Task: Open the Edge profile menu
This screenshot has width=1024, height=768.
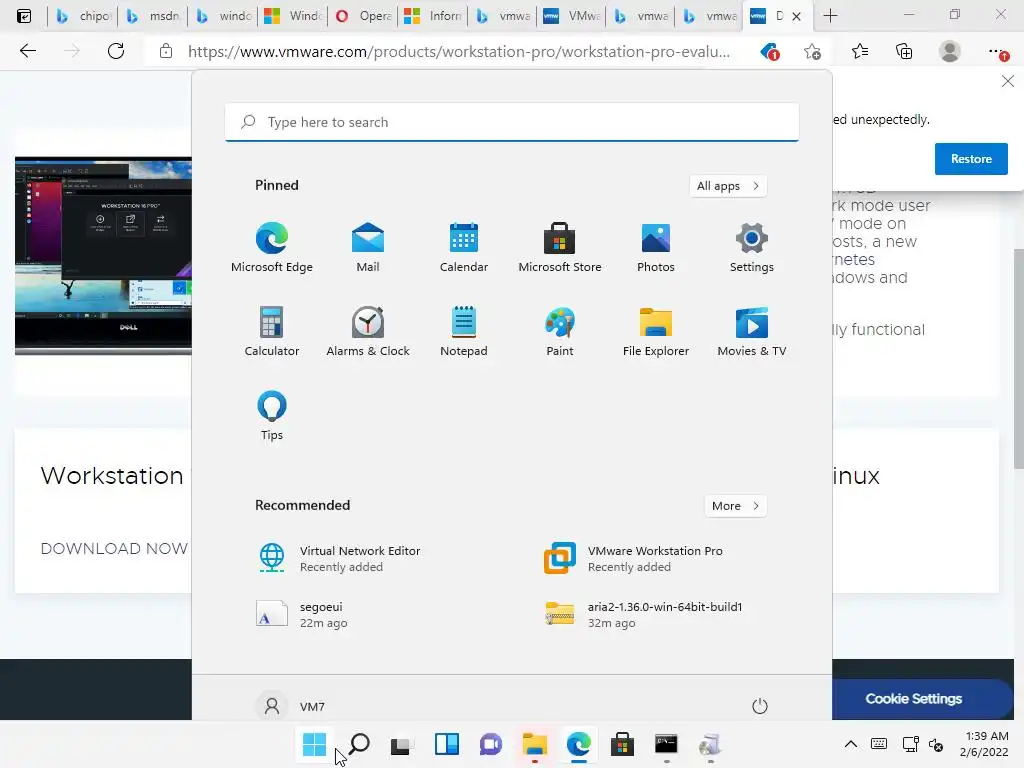Action: (950, 51)
